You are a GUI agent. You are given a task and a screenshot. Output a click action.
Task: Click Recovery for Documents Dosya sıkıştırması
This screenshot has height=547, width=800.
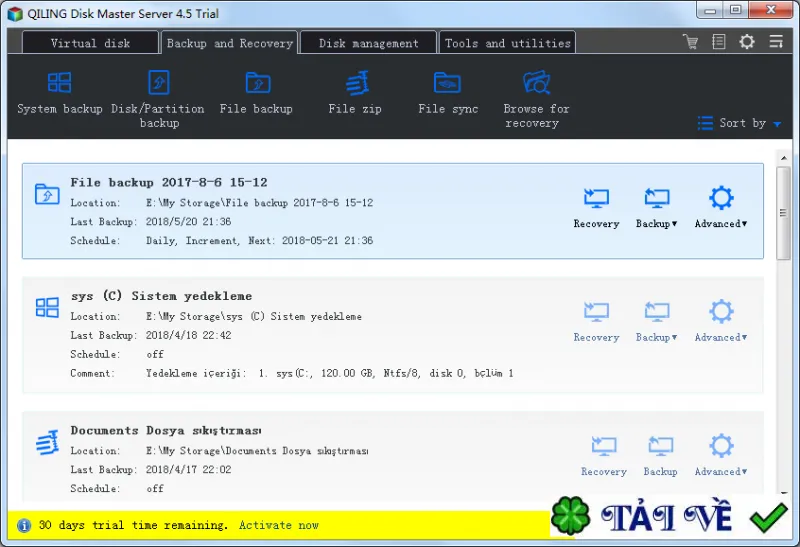[604, 456]
